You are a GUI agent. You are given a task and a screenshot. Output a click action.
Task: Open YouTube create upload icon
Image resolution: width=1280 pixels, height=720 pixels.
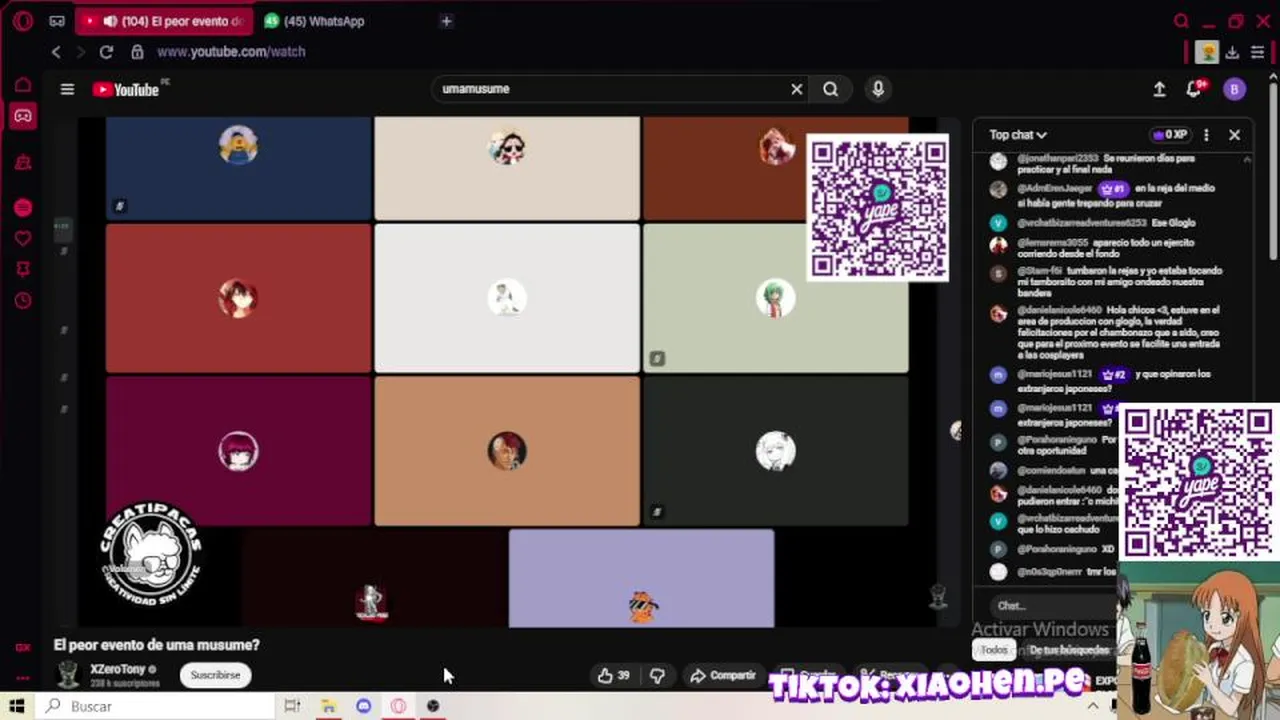[x=1159, y=89]
